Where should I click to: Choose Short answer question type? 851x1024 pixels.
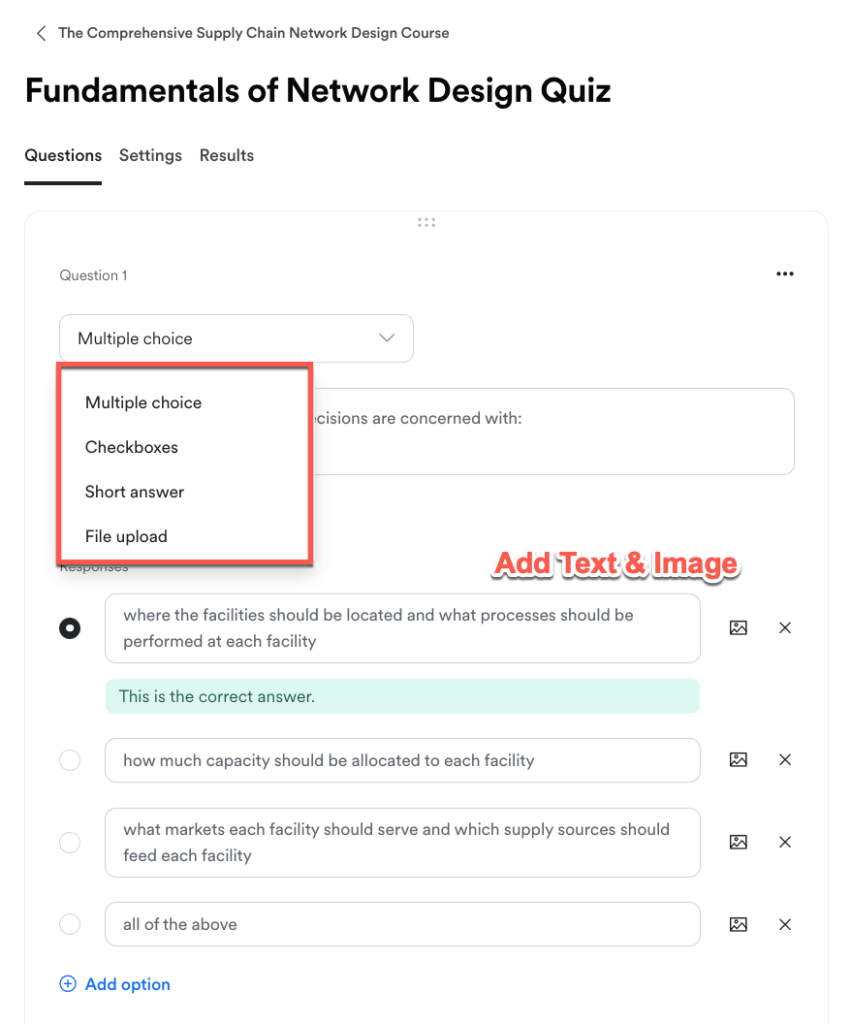coord(135,492)
